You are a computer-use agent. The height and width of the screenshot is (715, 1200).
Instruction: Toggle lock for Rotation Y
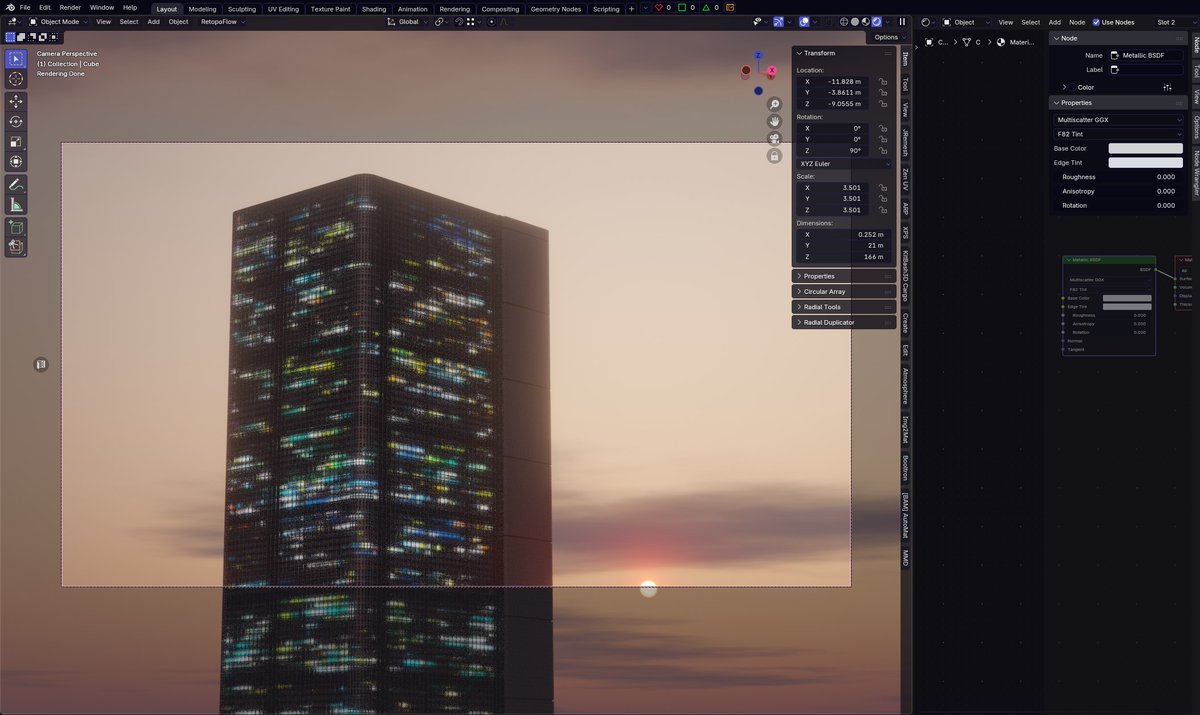(883, 139)
